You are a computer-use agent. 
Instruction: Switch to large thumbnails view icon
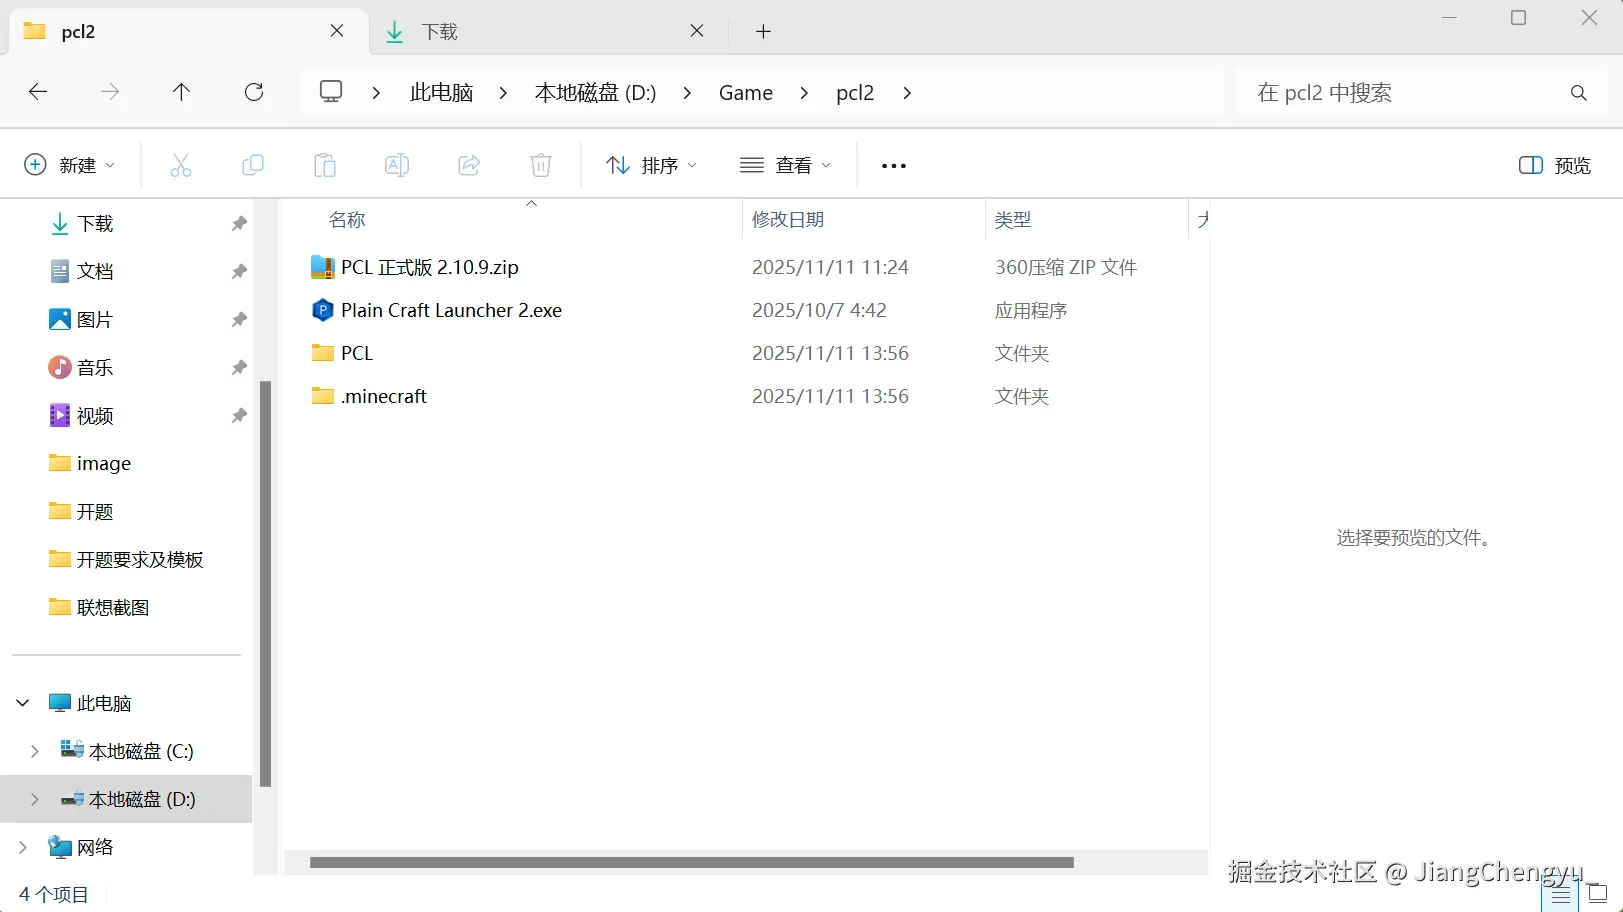1598,893
